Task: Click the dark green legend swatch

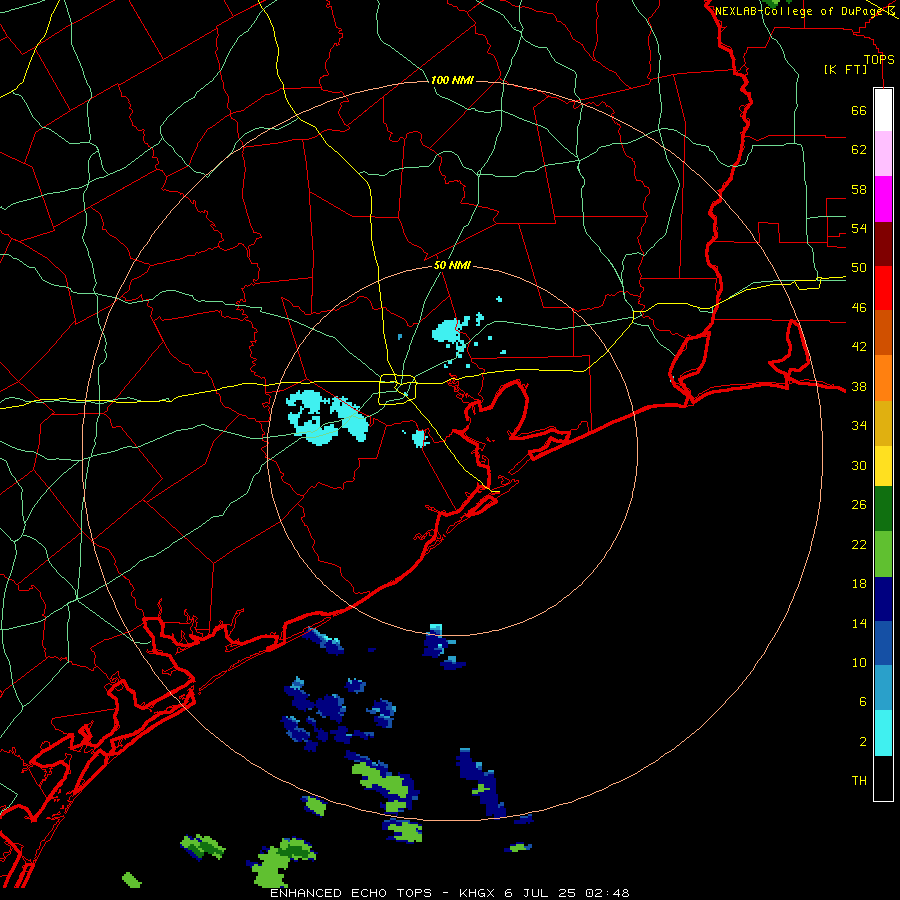Action: click(x=883, y=509)
